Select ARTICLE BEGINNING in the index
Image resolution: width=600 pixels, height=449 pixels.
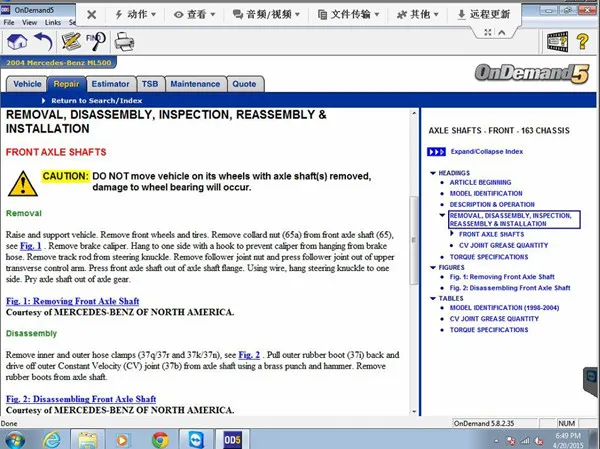pyautogui.click(x=480, y=183)
